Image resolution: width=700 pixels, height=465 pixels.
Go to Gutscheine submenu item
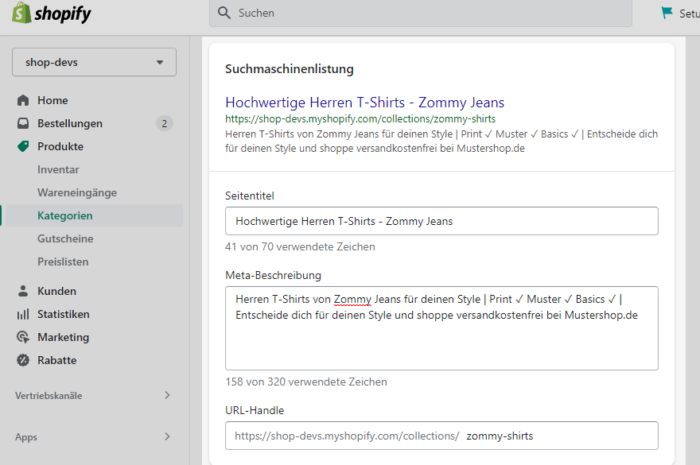pos(65,239)
